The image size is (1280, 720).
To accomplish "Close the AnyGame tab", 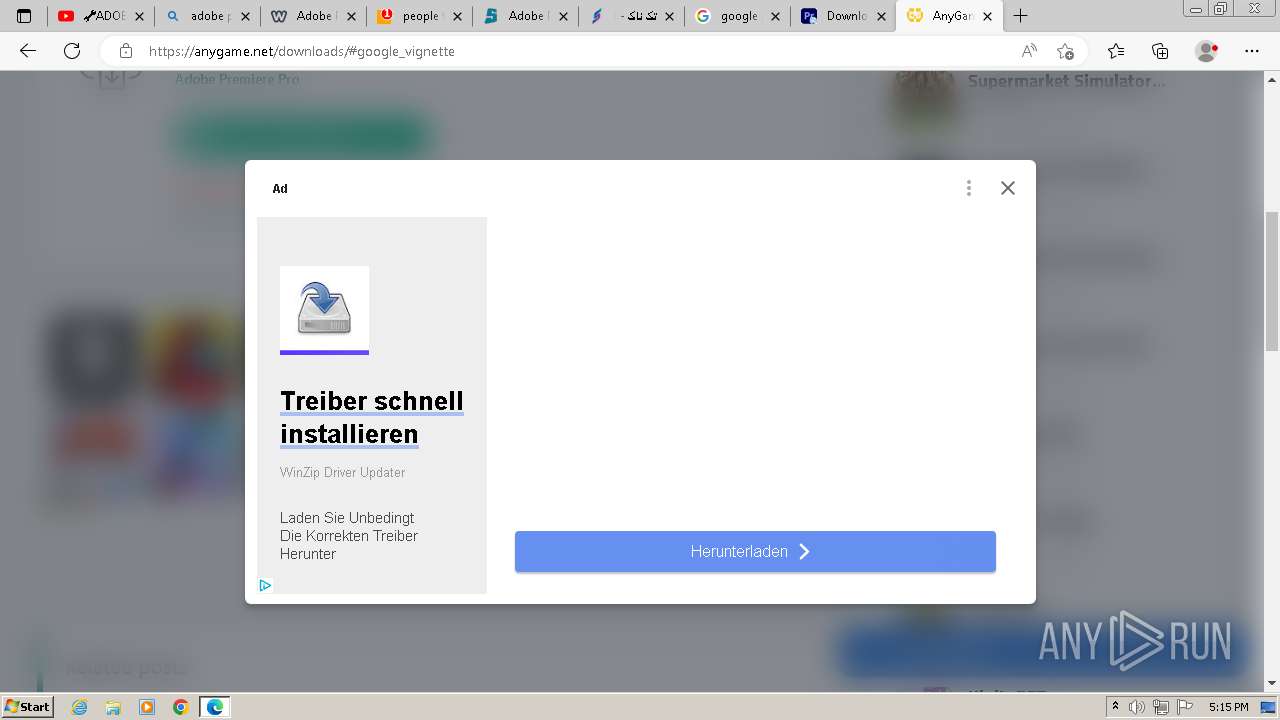I will pos(987,16).
